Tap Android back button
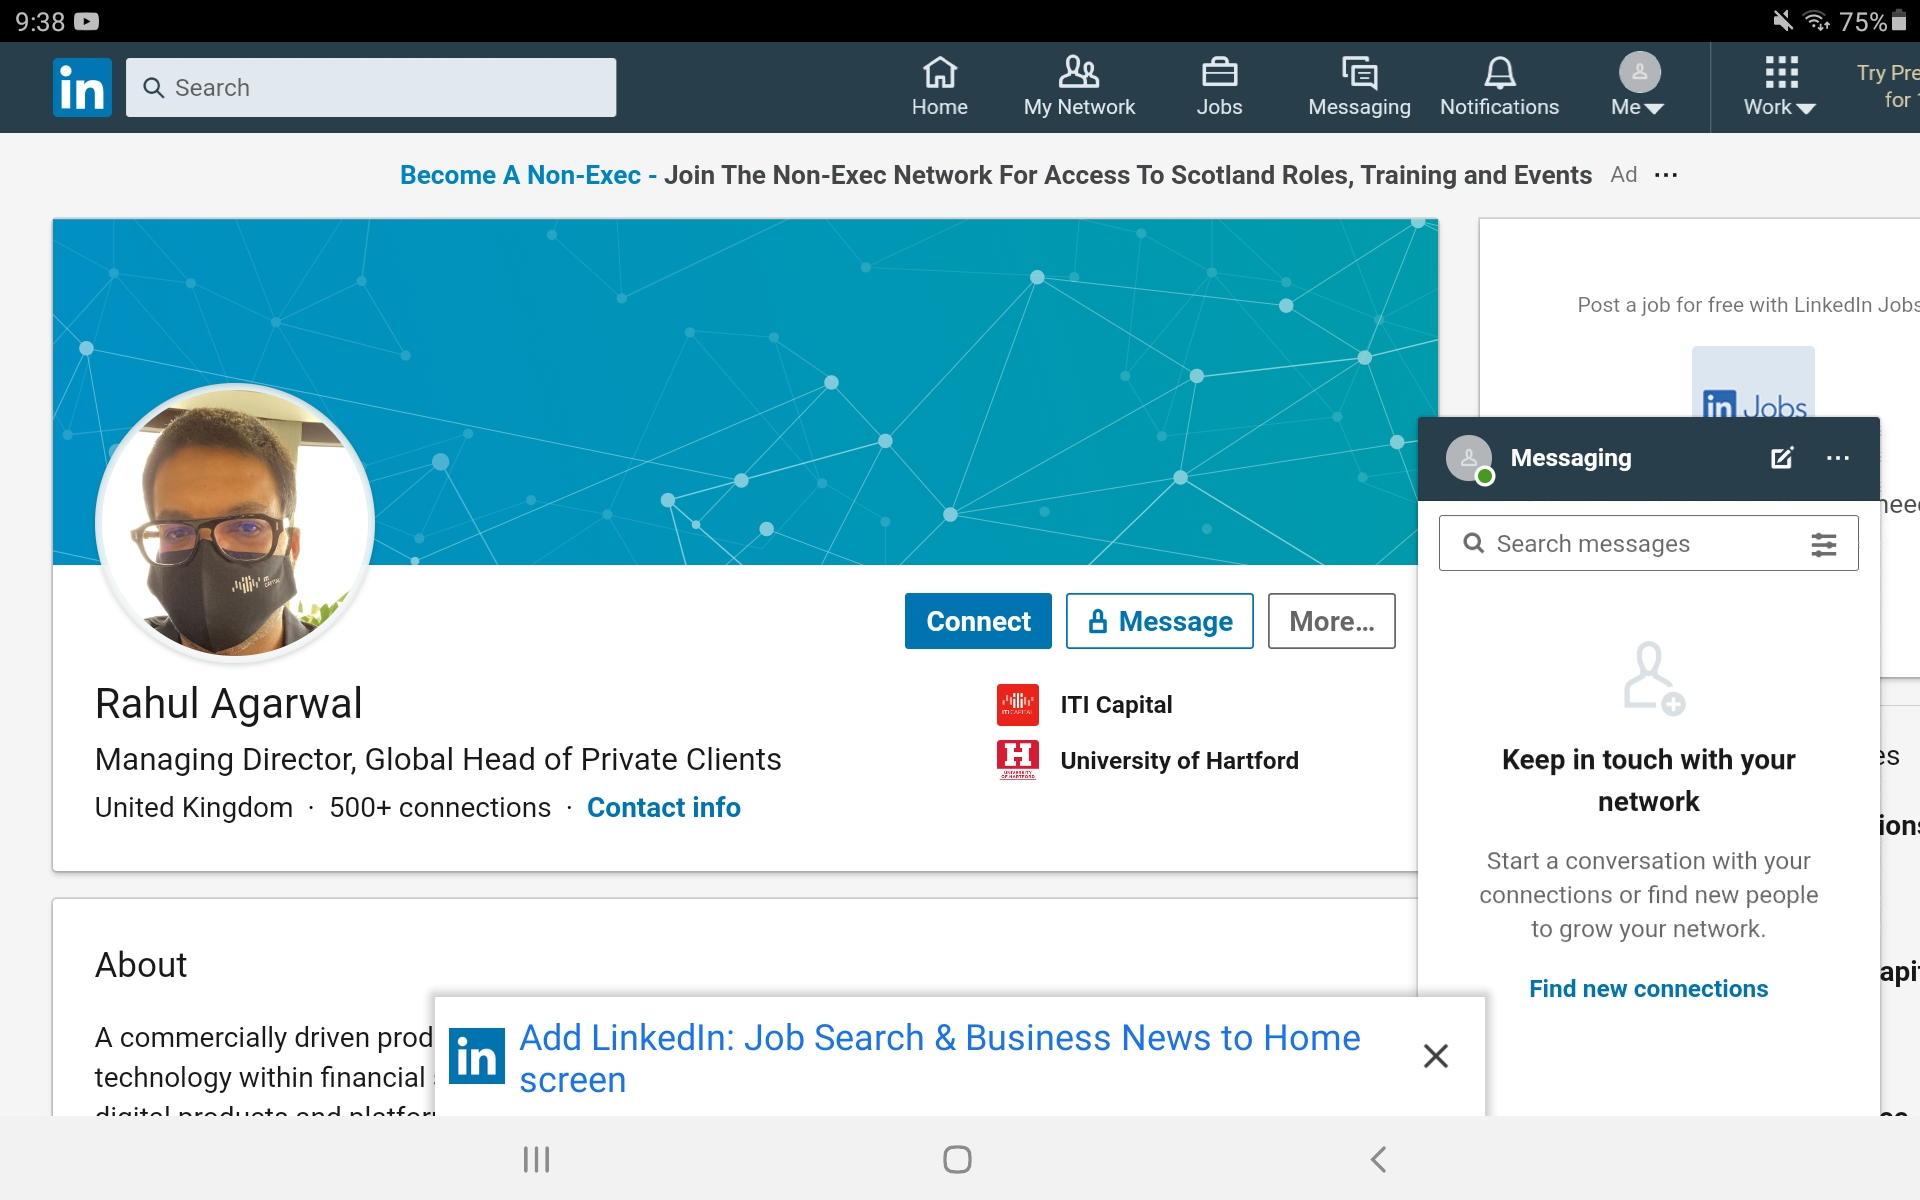 tap(1378, 1159)
